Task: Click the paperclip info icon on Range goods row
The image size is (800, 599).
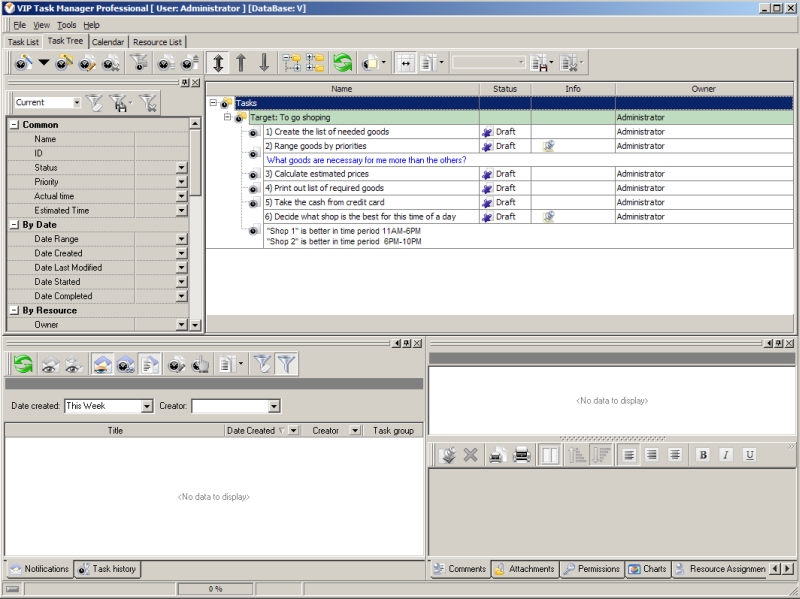Action: tap(548, 146)
